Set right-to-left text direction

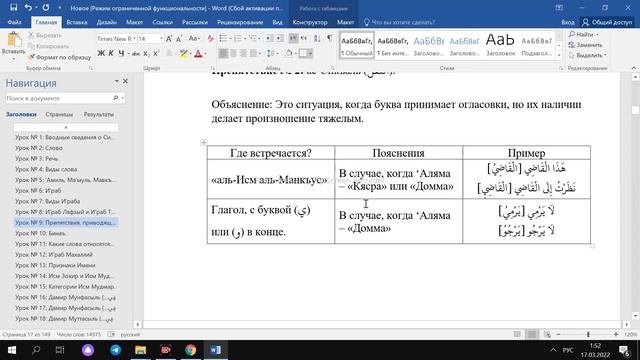[x=304, y=38]
